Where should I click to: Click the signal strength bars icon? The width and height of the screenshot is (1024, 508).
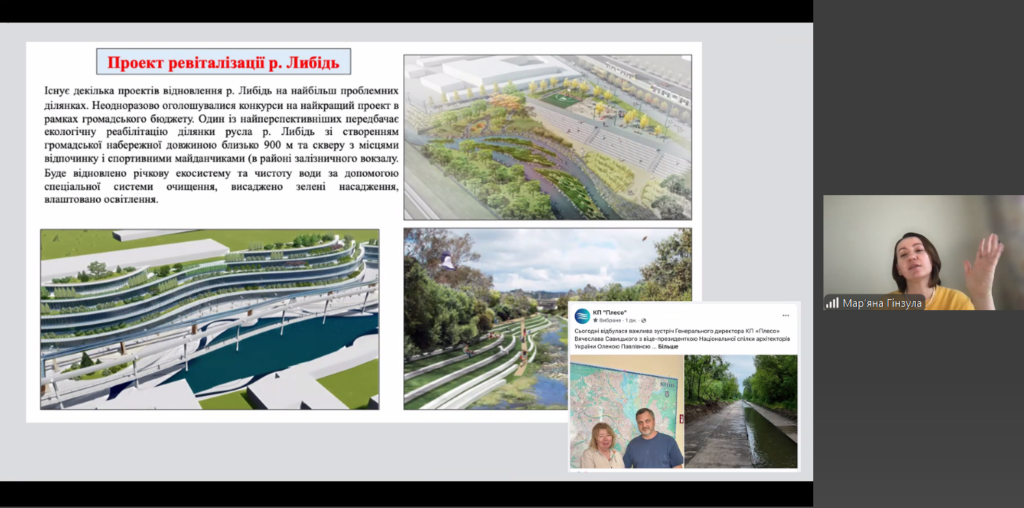(x=832, y=302)
